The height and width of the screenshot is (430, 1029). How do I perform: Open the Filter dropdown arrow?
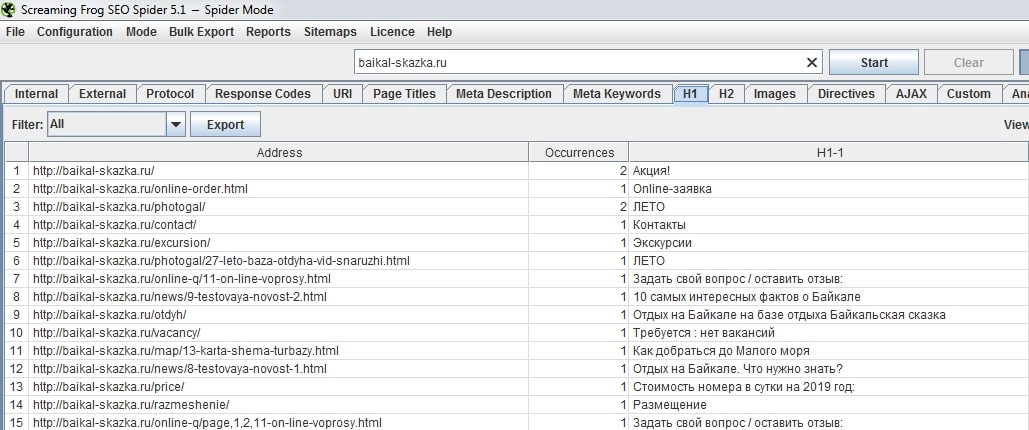point(176,124)
